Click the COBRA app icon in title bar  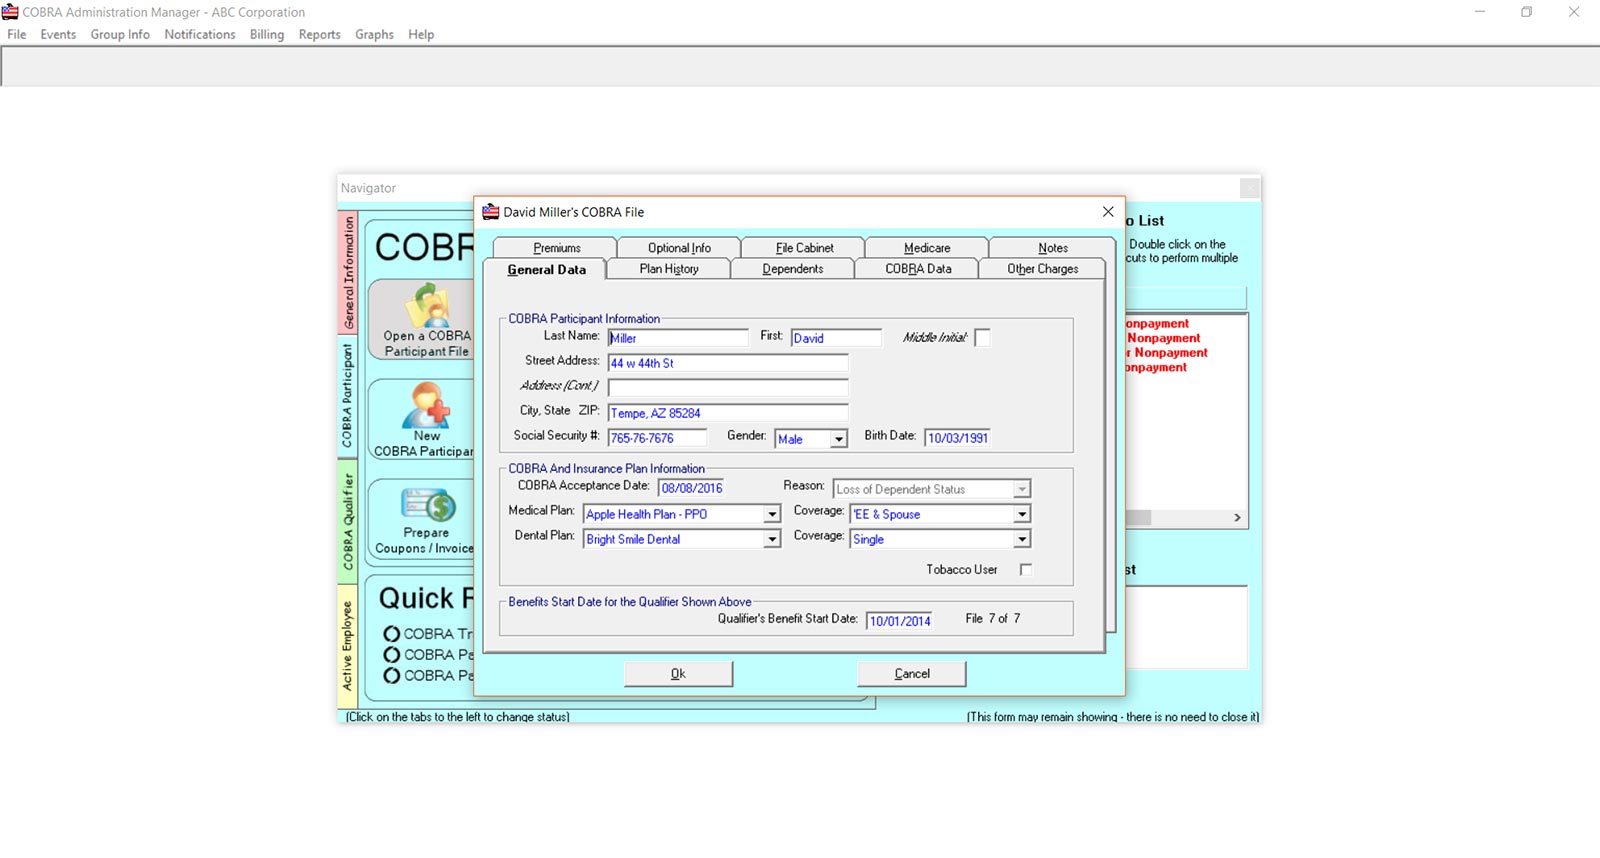[x=10, y=12]
